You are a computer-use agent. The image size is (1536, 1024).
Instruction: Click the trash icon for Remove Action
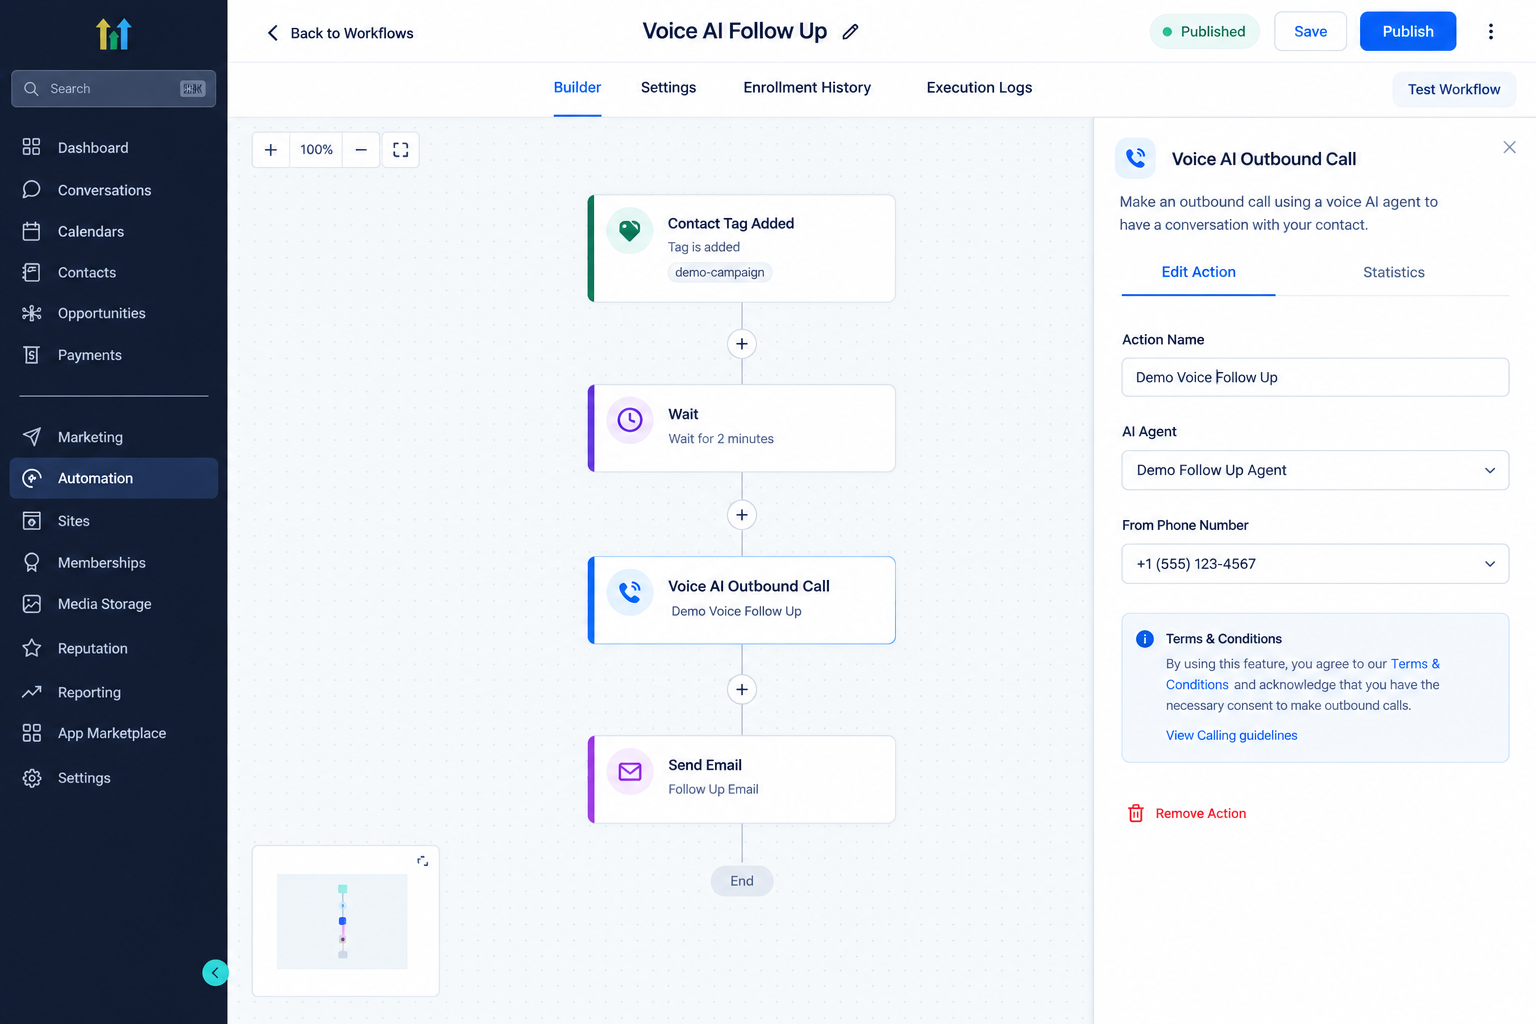[x=1136, y=813]
